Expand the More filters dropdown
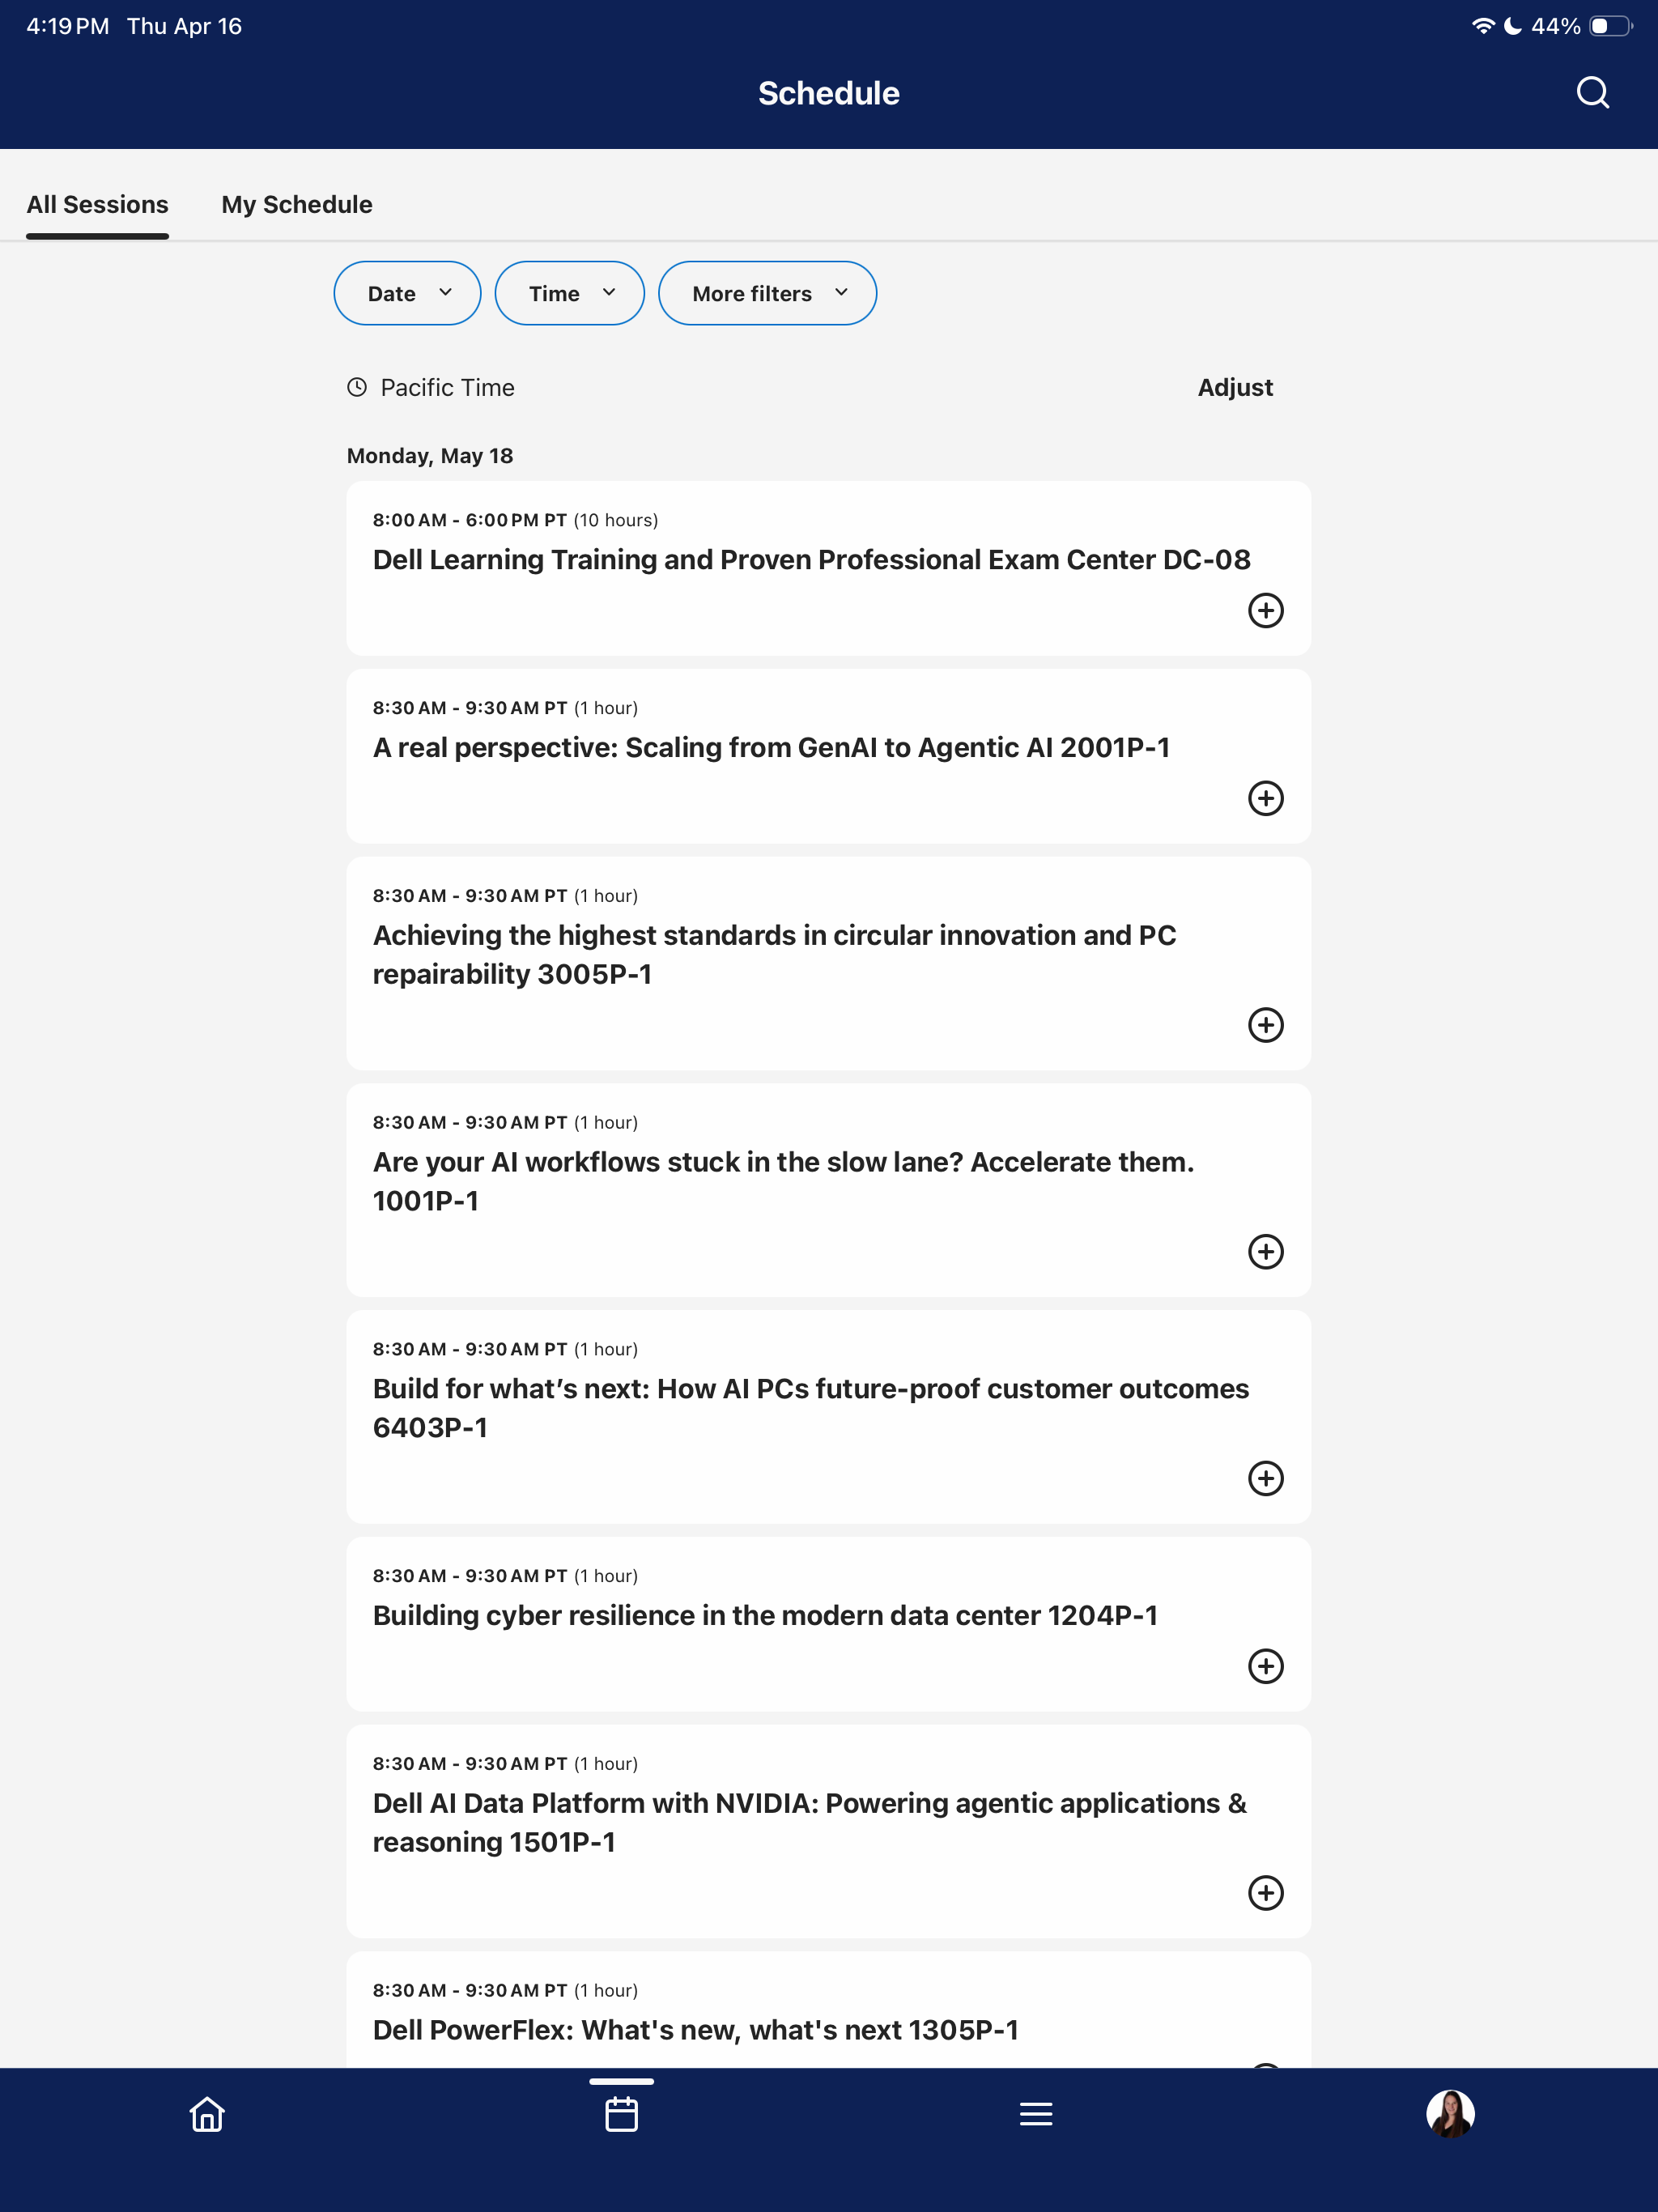Image resolution: width=1658 pixels, height=2212 pixels. tap(767, 293)
